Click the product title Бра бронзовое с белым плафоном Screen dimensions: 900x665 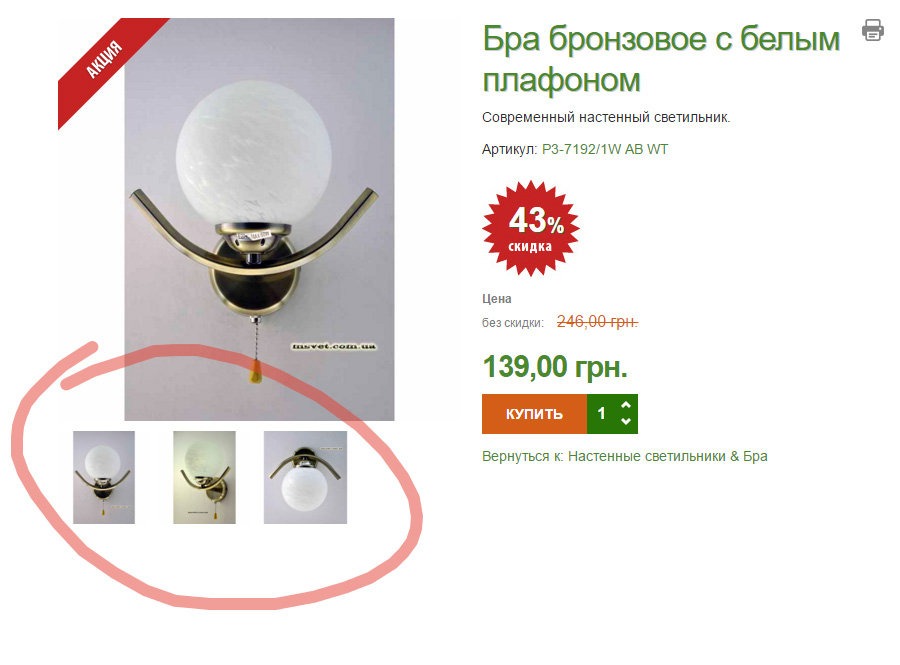[661, 59]
